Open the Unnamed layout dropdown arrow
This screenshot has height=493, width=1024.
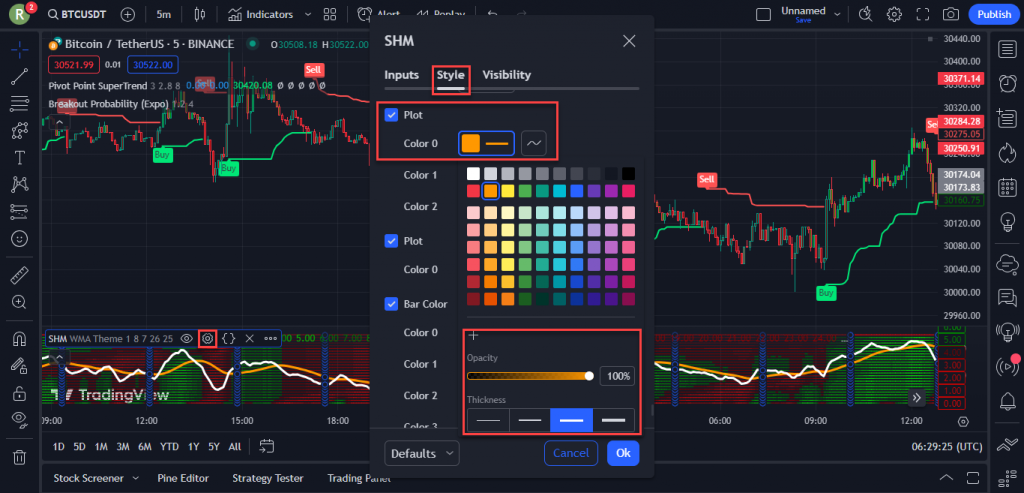pos(837,14)
